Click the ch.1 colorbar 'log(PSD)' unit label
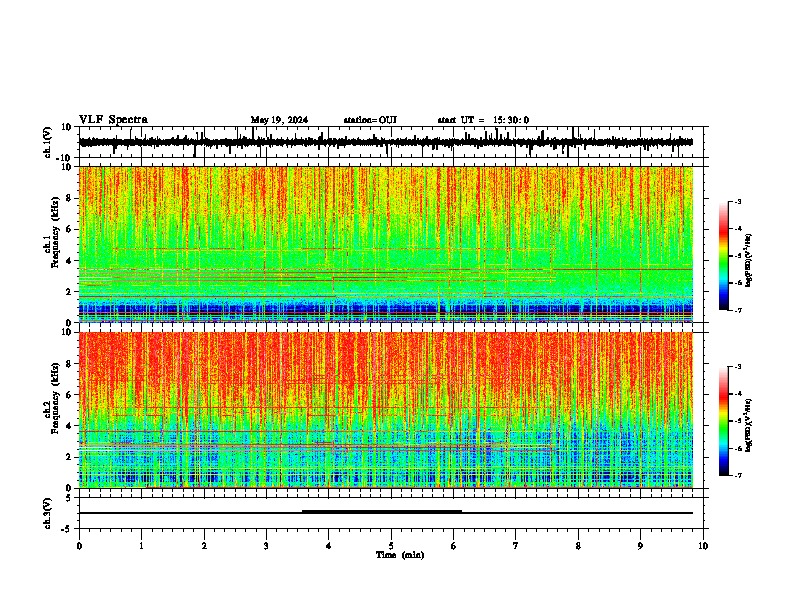This screenshot has width=792, height=612. pos(749,261)
